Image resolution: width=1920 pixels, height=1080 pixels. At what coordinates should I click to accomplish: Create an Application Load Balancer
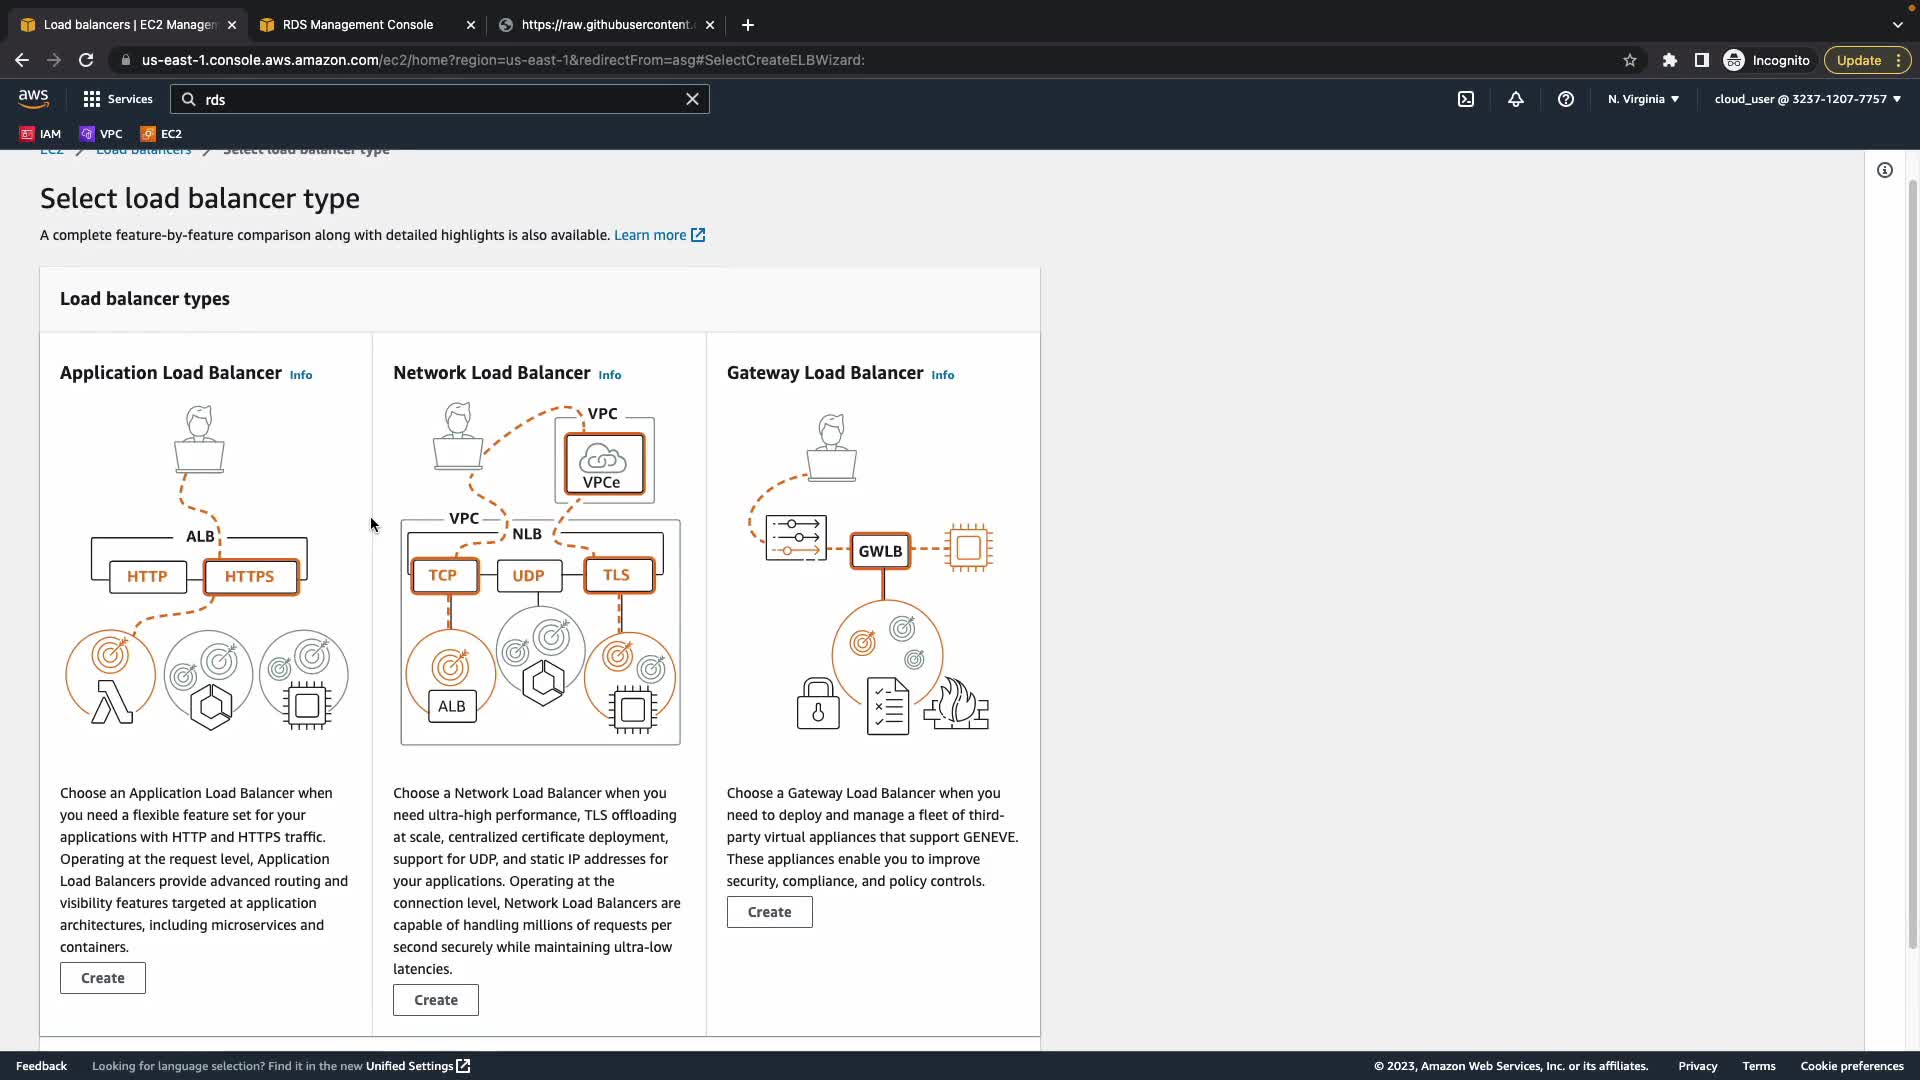(103, 978)
